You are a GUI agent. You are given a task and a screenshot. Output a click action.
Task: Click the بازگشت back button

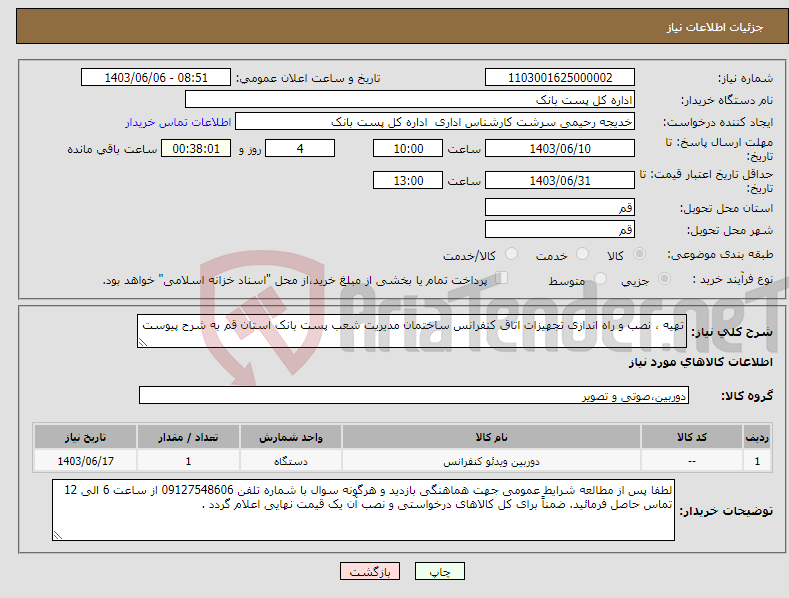point(370,571)
